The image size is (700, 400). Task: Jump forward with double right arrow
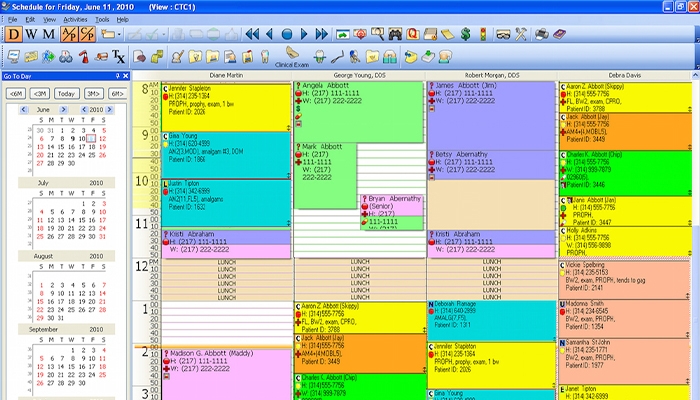click(322, 34)
